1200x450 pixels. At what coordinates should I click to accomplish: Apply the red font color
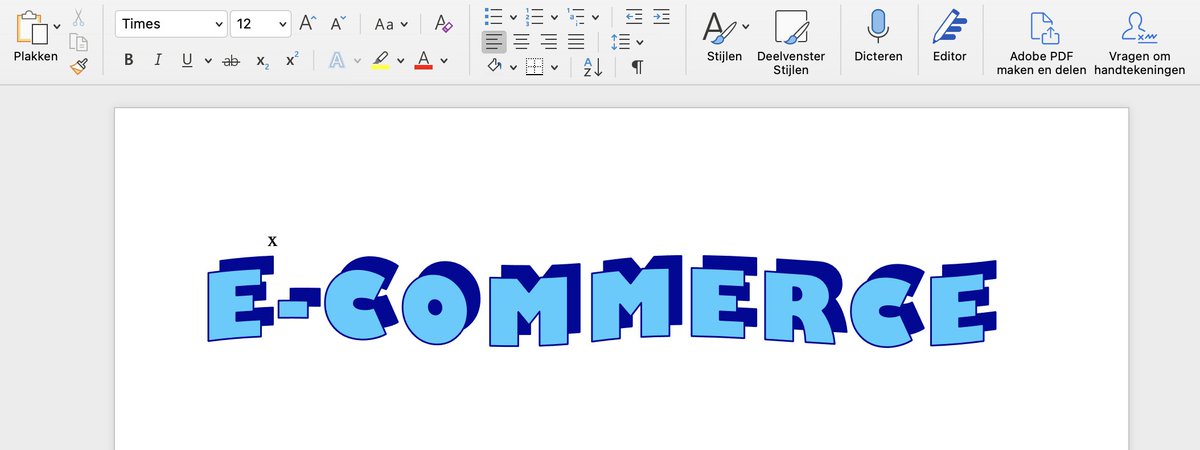(x=423, y=61)
